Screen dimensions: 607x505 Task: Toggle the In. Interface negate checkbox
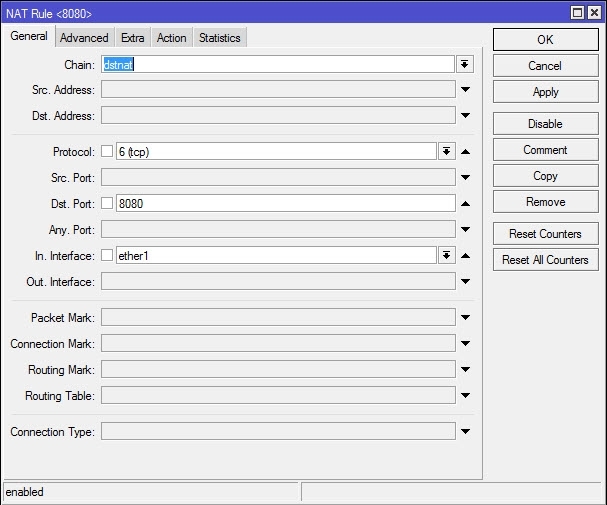(x=107, y=256)
